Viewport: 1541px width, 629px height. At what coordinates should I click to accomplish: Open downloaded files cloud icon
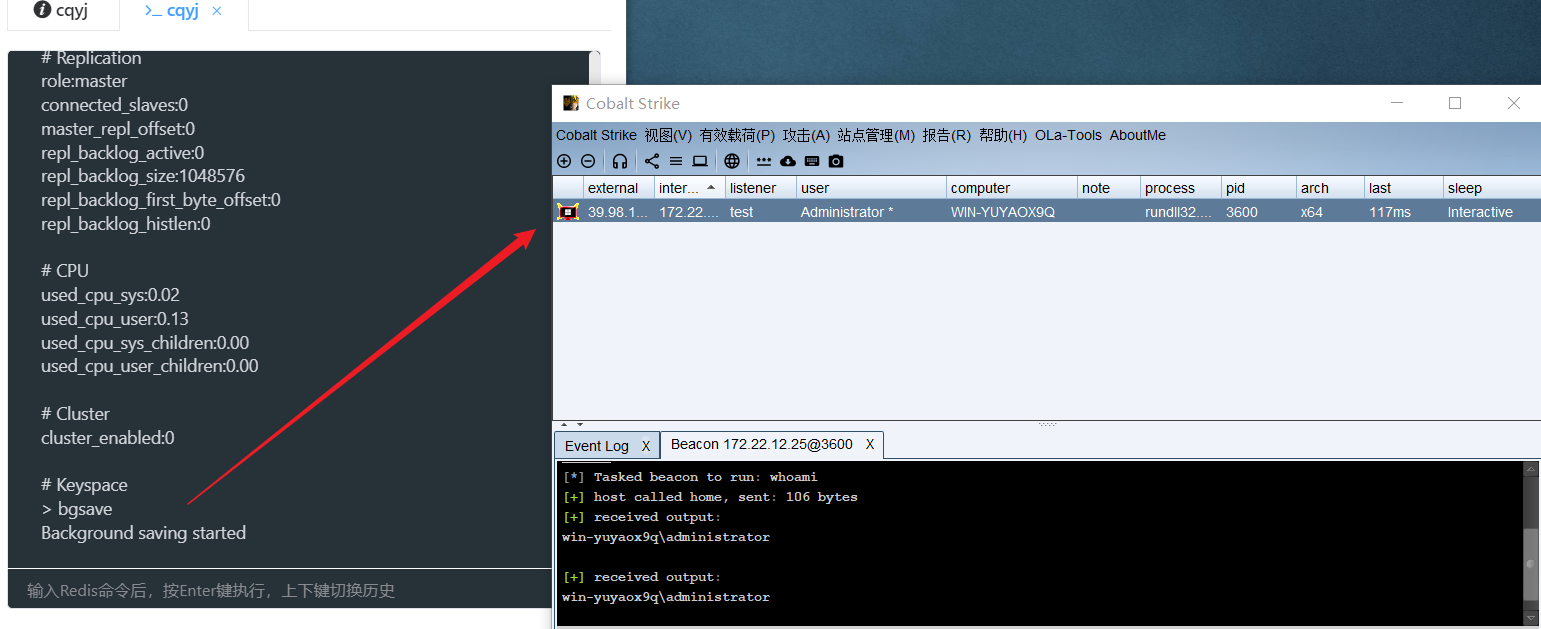[x=788, y=161]
